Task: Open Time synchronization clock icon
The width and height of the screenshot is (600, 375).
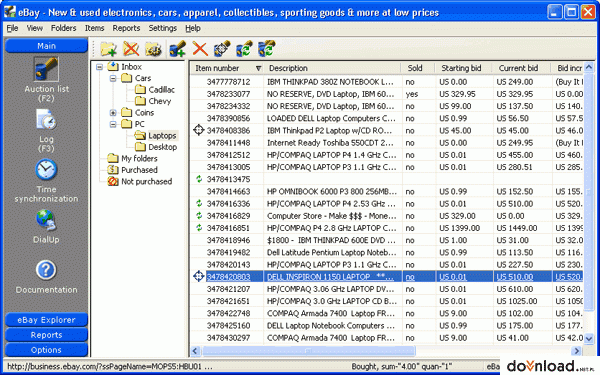Action: (46, 170)
